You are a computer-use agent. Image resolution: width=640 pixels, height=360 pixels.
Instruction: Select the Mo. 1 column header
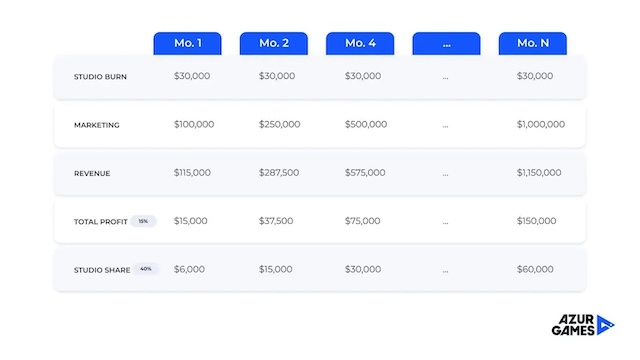coord(187,43)
